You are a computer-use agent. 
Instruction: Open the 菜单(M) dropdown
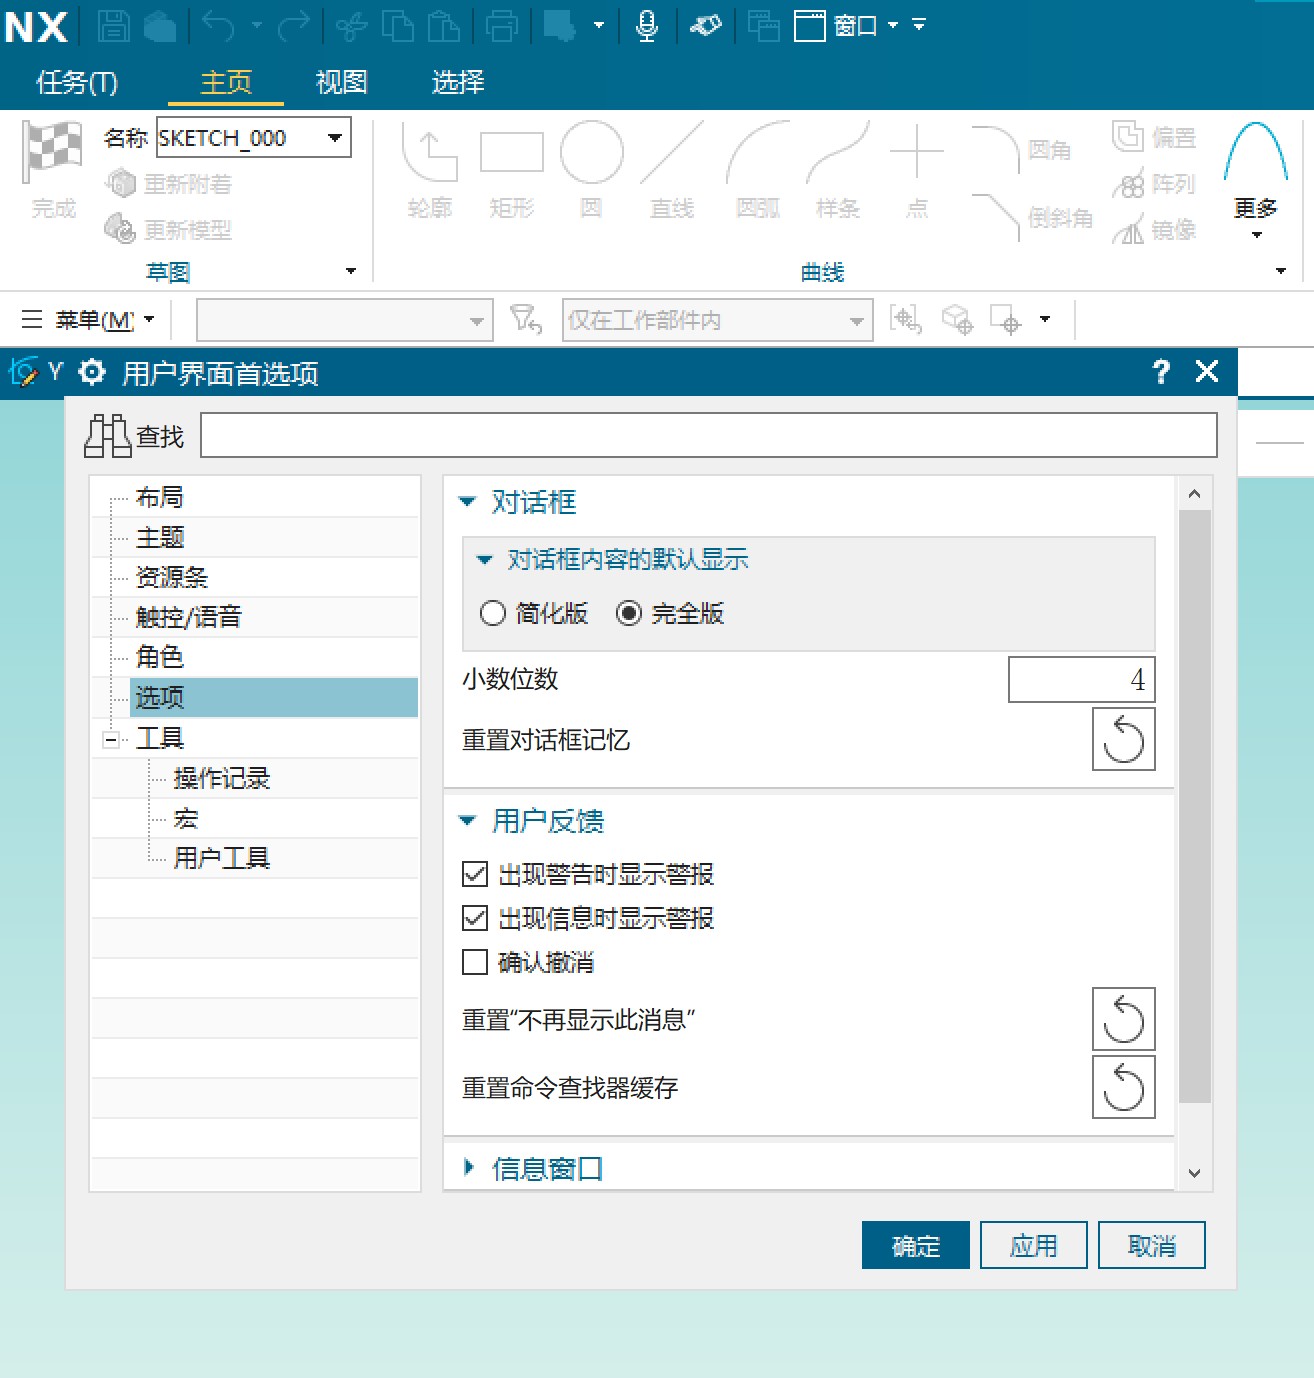pos(88,320)
